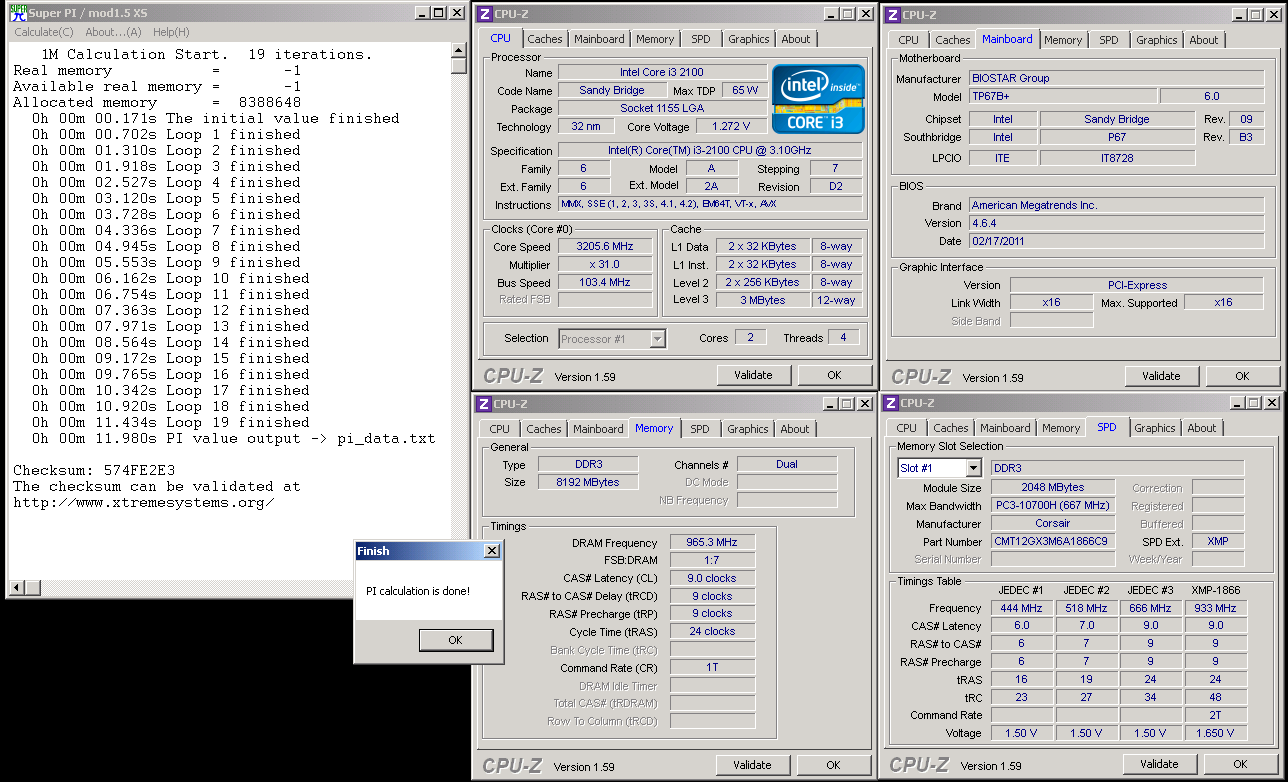The image size is (1288, 782).
Task: Close the Finish dialog with the X button
Action: point(491,551)
